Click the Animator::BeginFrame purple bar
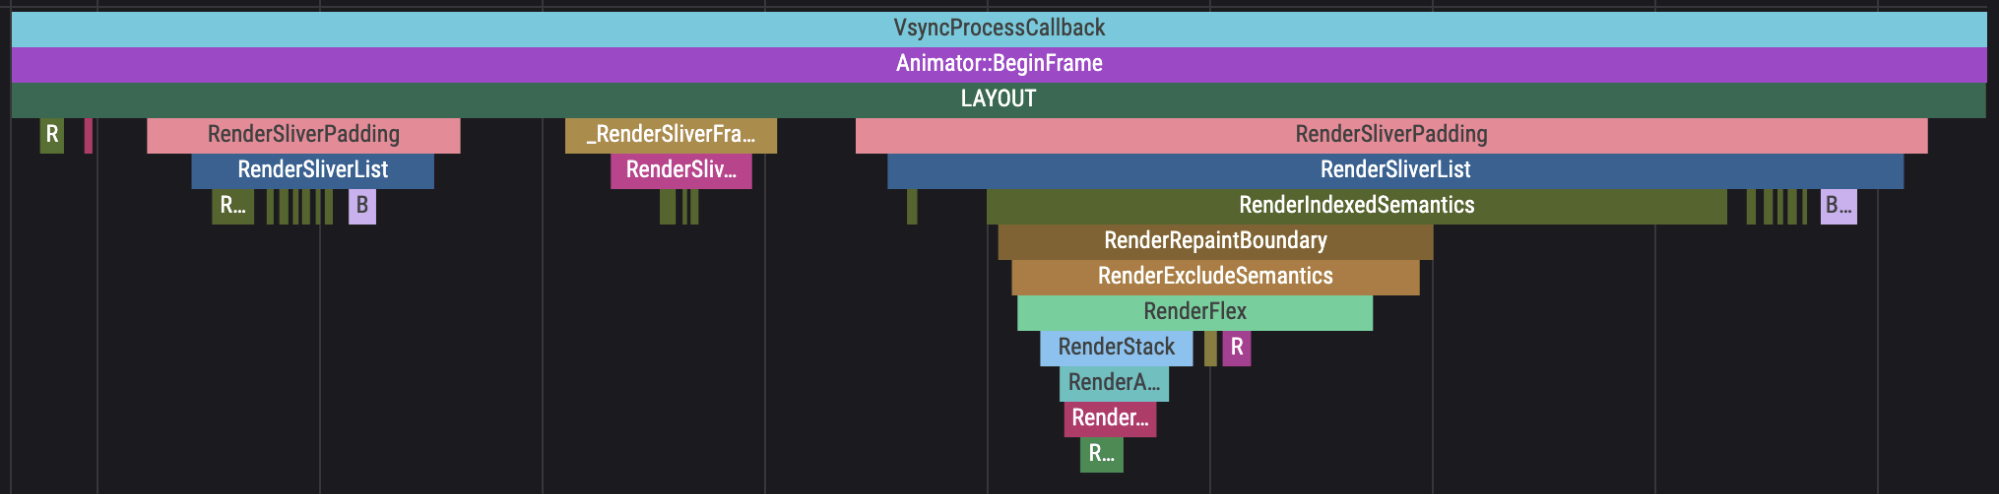This screenshot has width=1999, height=495. (998, 64)
